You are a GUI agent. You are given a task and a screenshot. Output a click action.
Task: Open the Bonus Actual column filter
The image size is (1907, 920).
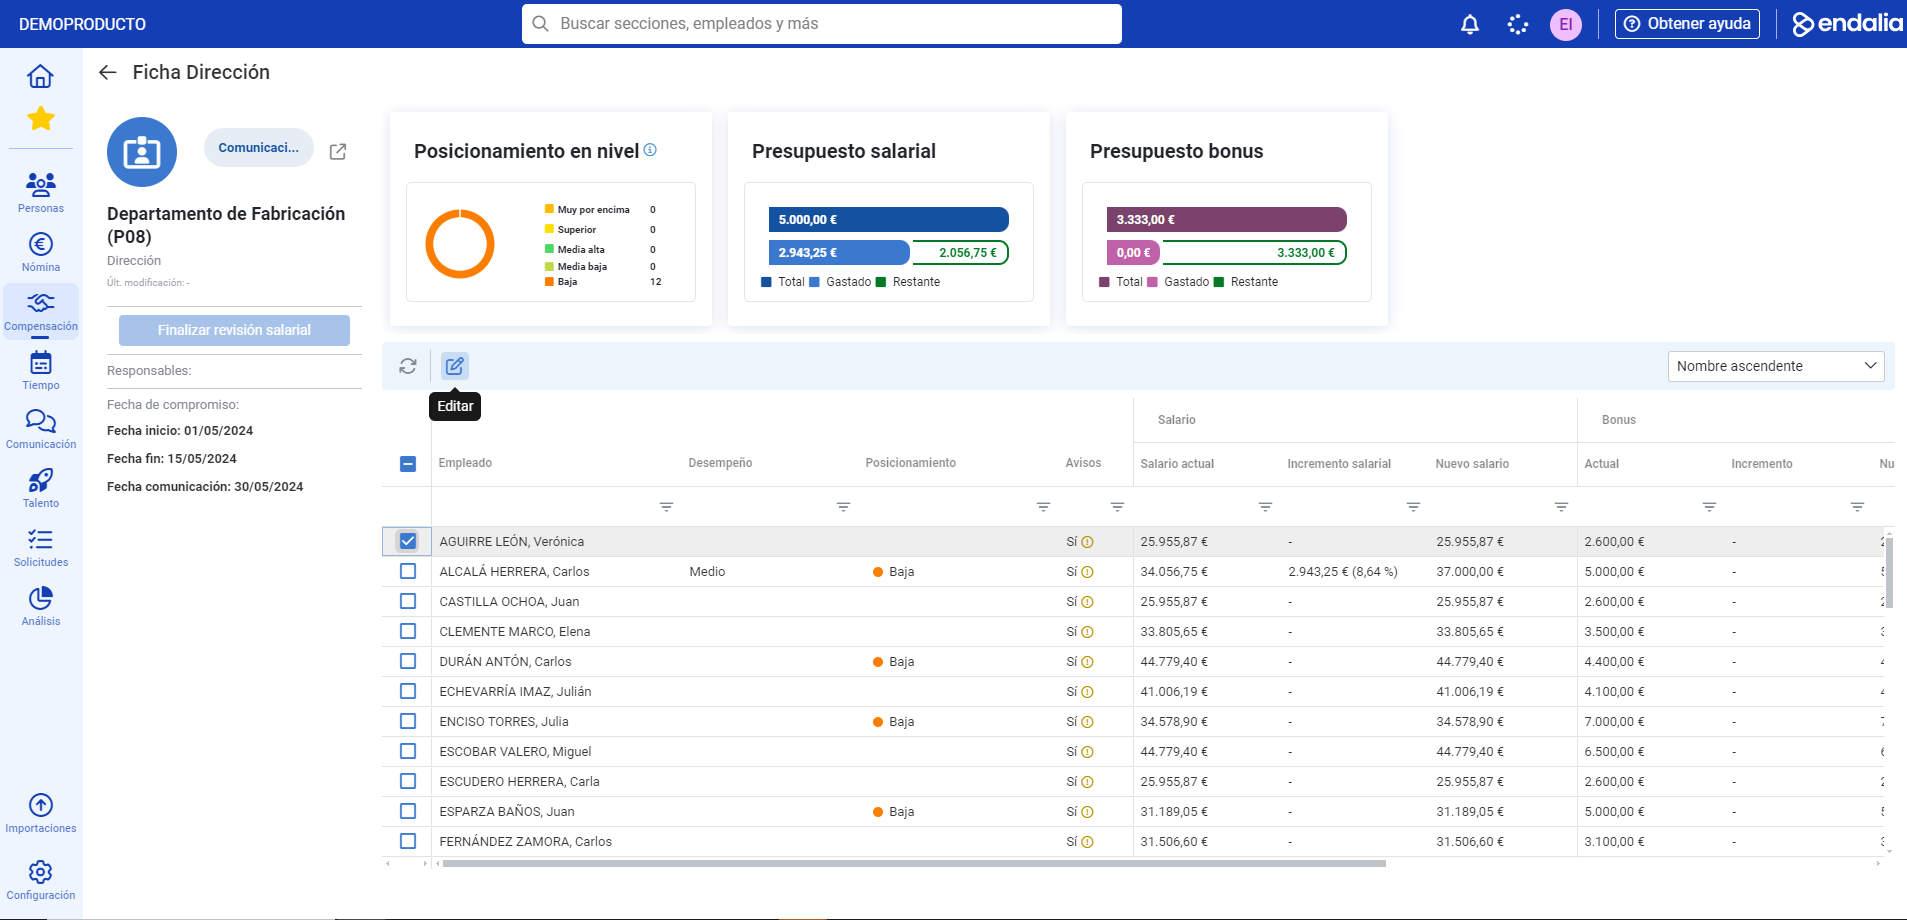click(x=1710, y=507)
